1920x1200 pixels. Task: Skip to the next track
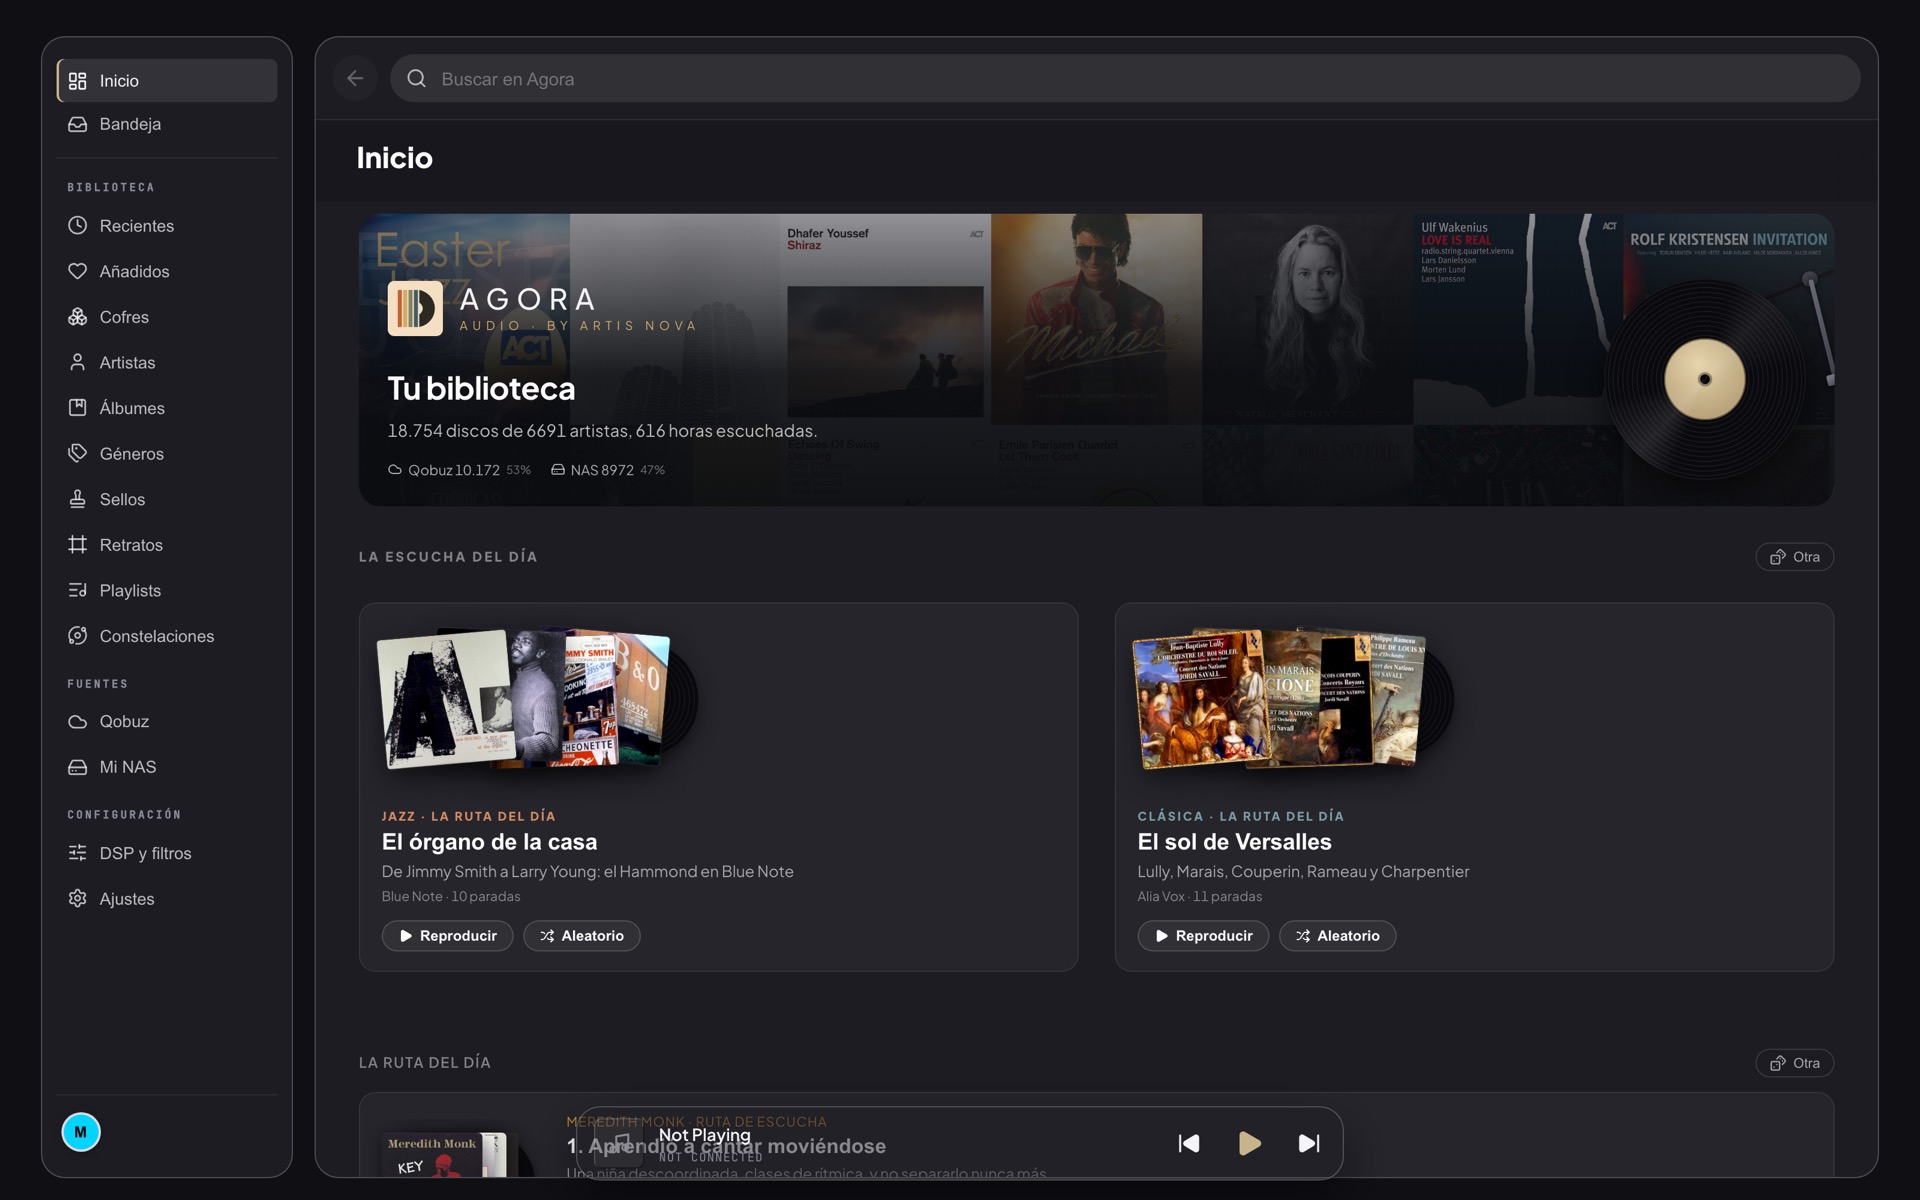click(1309, 1143)
